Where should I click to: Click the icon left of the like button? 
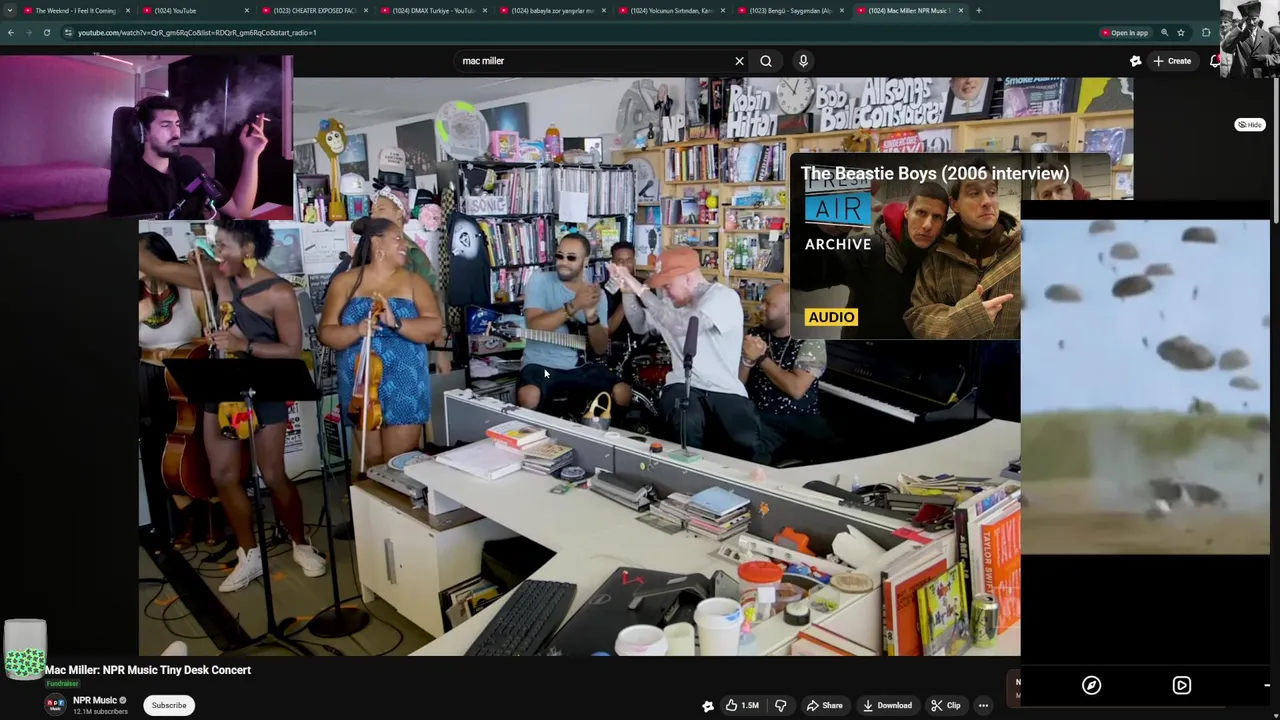click(x=708, y=706)
